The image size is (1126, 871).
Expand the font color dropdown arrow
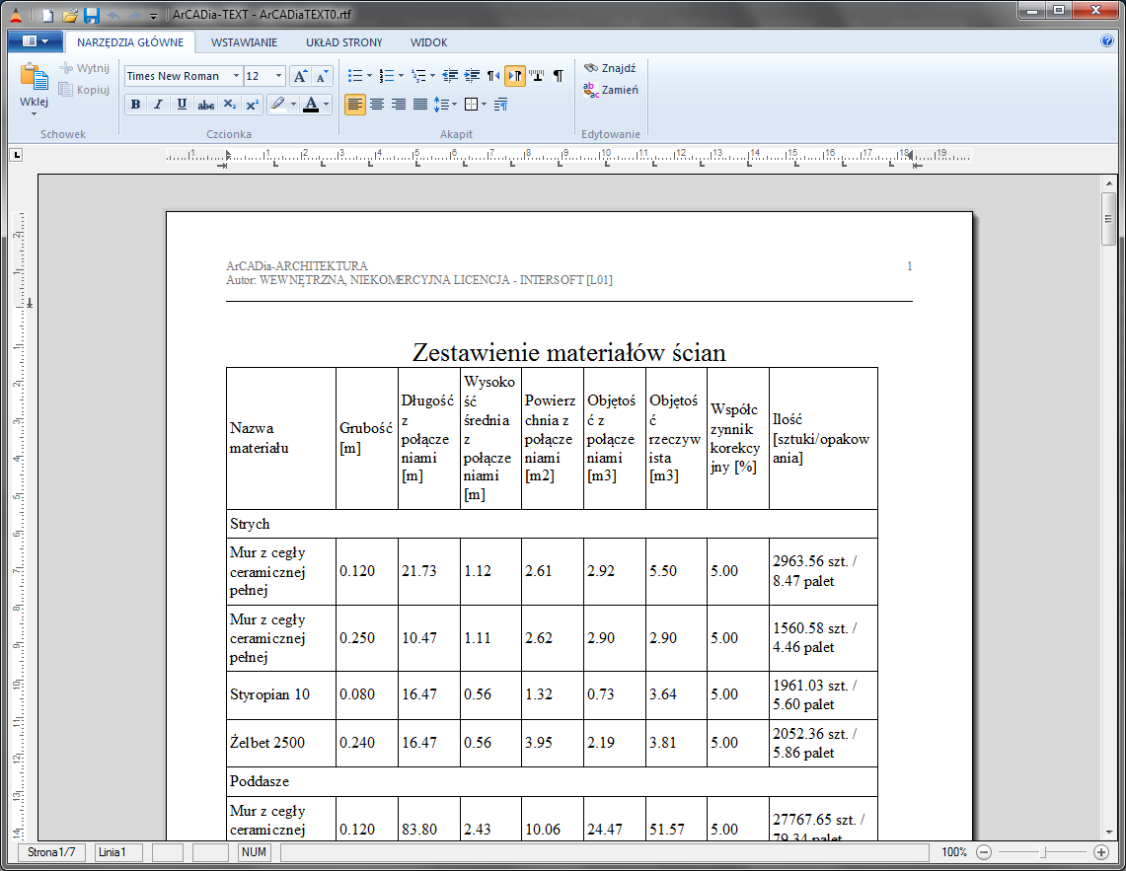click(x=326, y=105)
